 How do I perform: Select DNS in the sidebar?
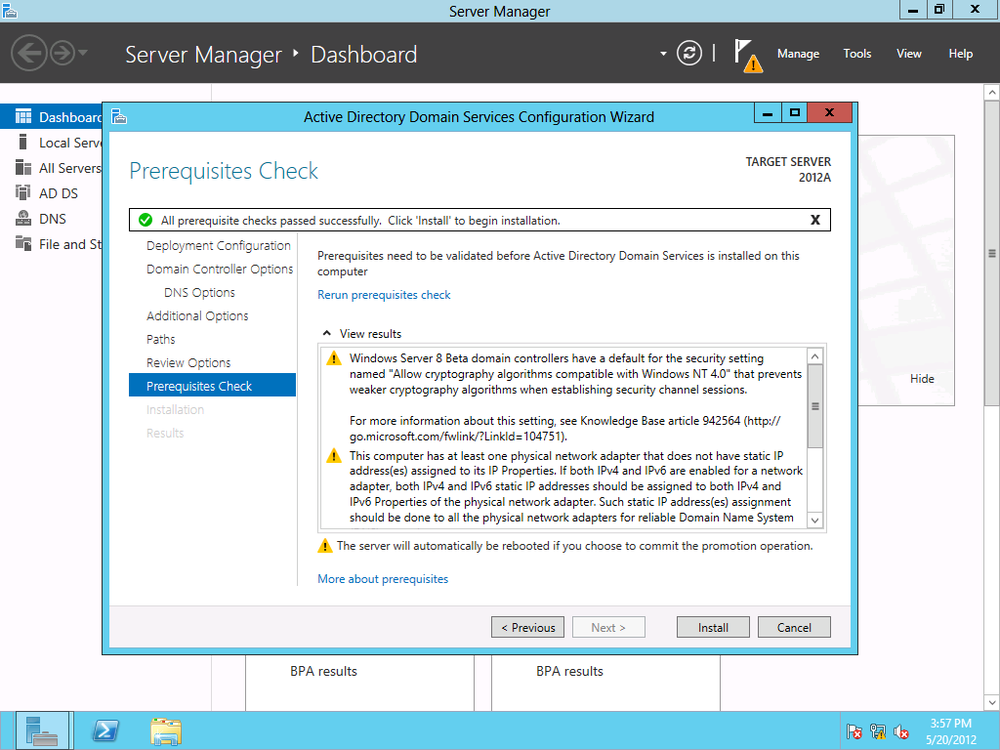pos(52,219)
